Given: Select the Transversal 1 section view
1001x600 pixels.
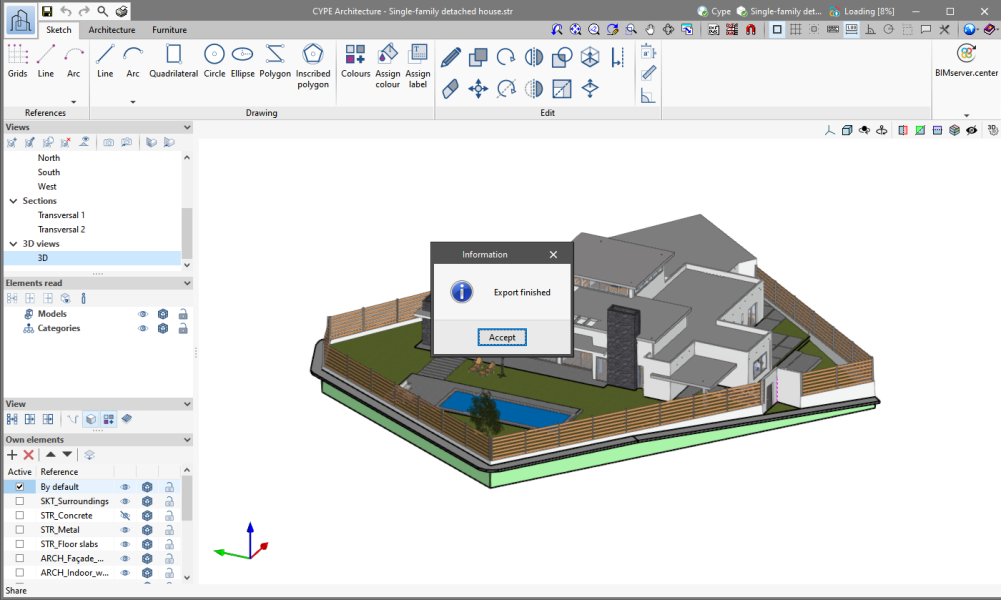Looking at the screenshot, I should click(x=61, y=215).
